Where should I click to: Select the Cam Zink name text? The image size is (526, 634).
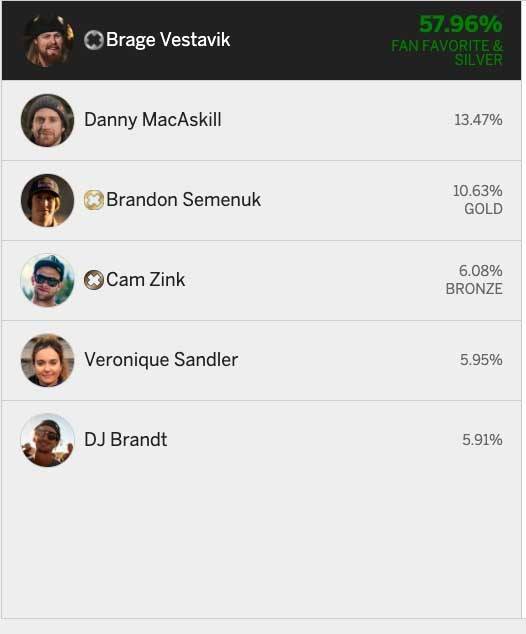[146, 279]
